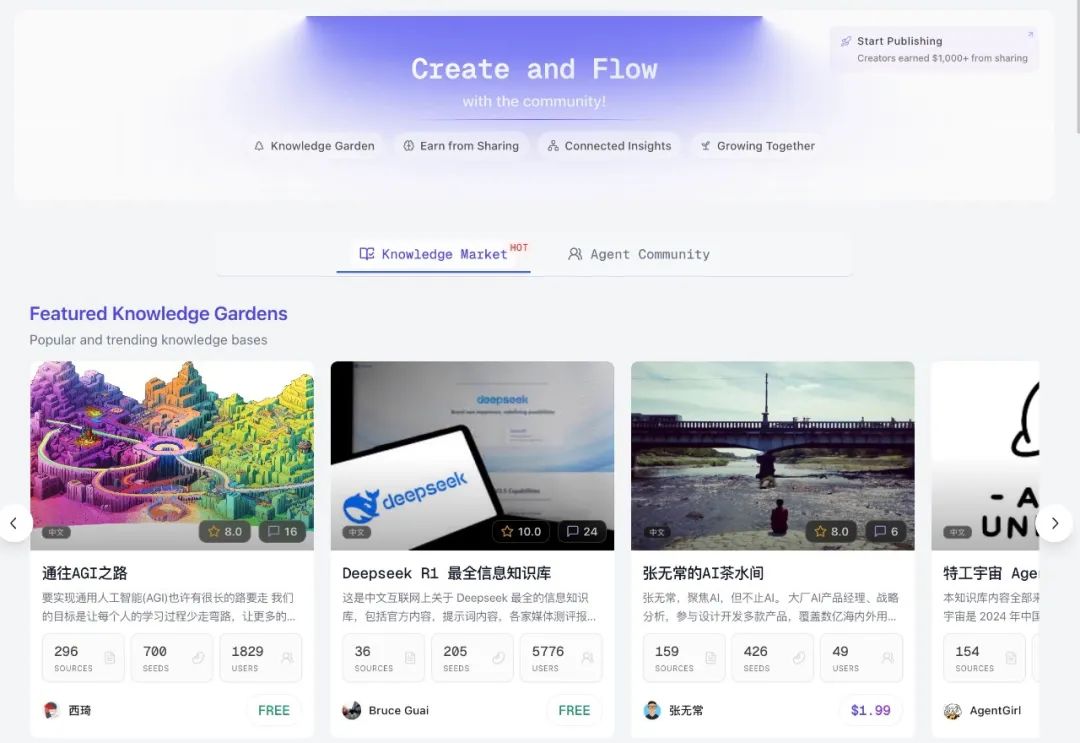Click the 16 comments badge on 通往AGI之路
The width and height of the screenshot is (1080, 743).
[282, 532]
